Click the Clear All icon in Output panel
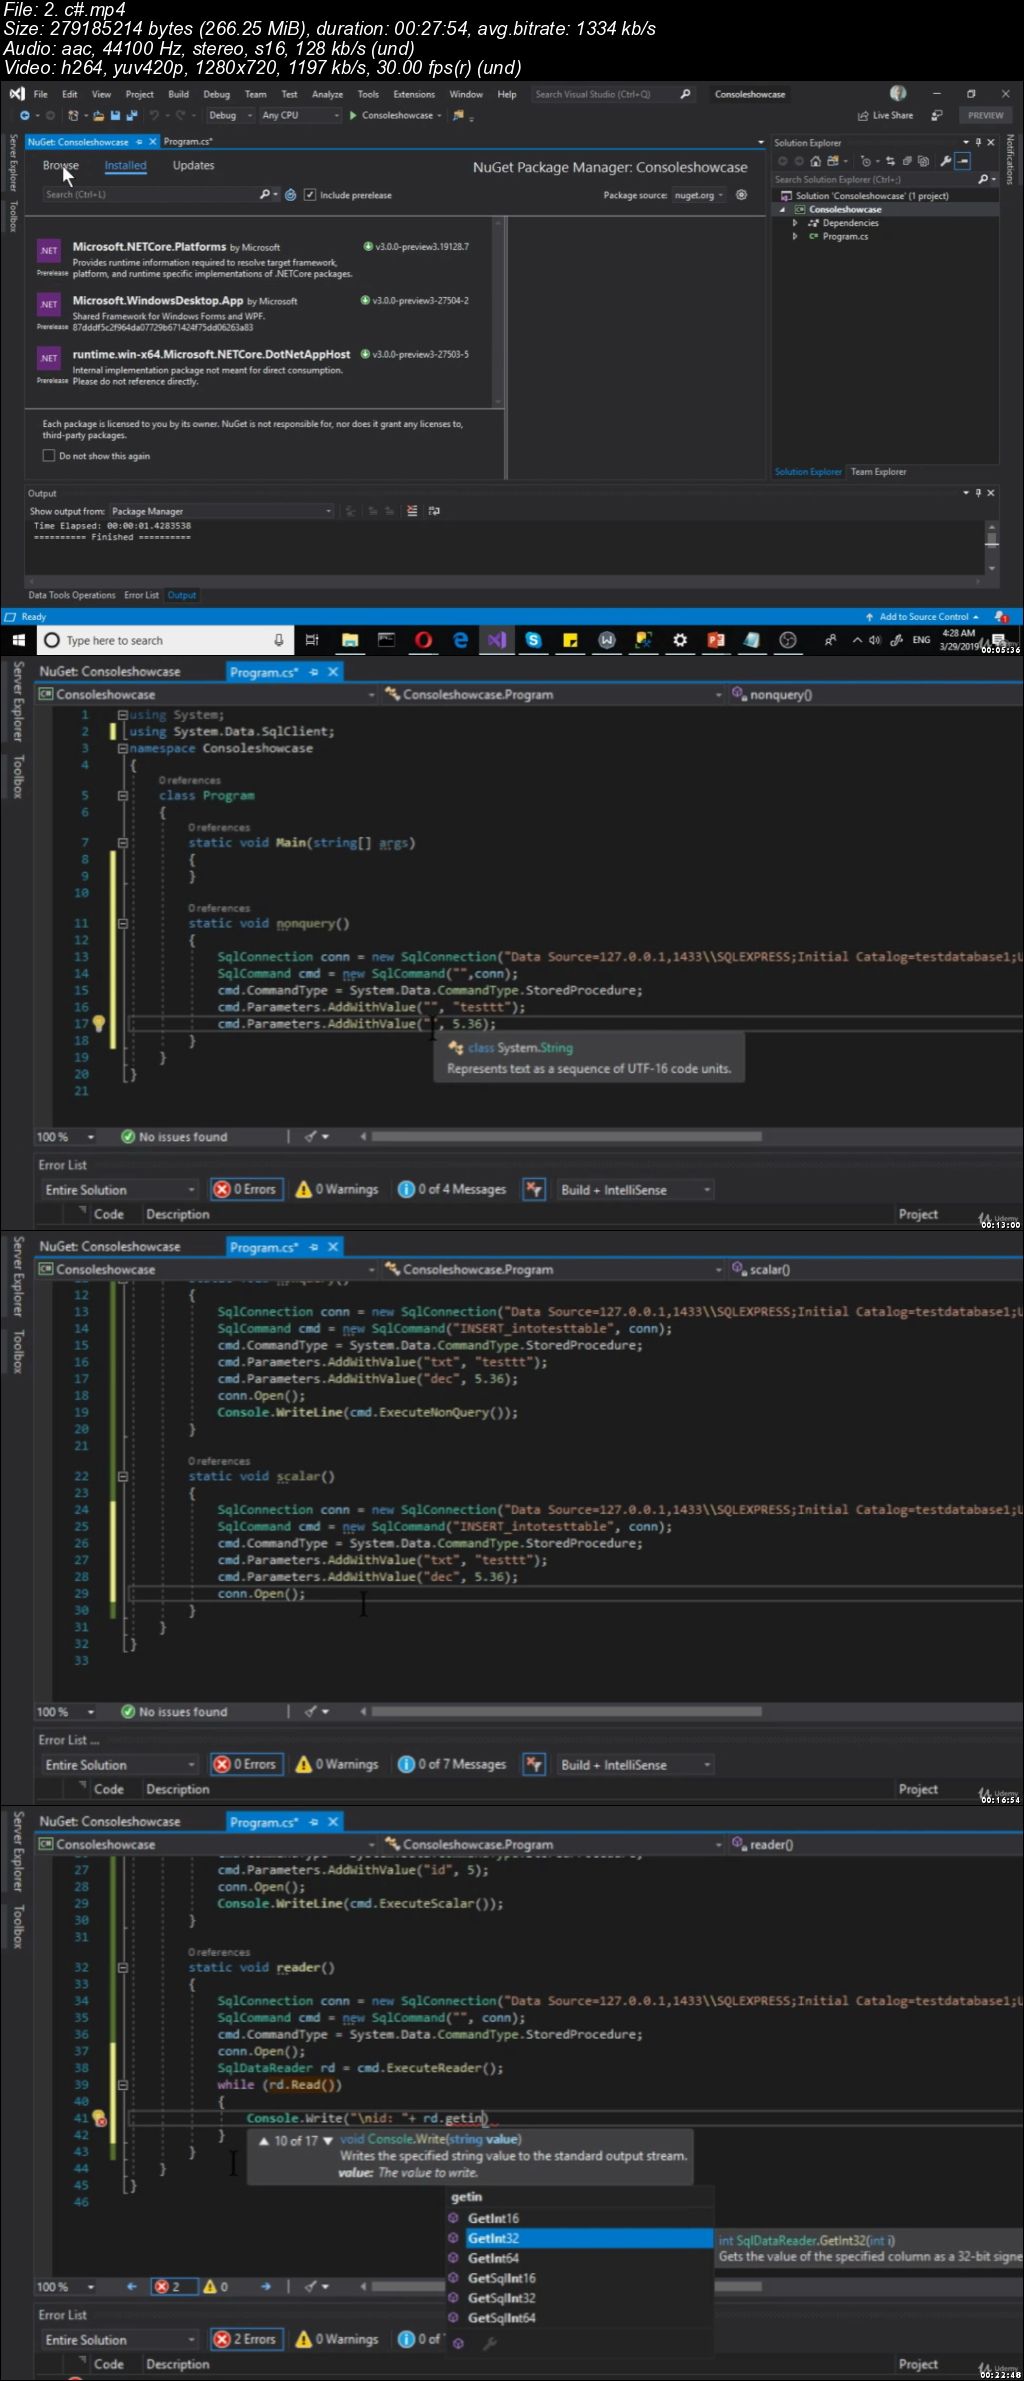 pos(412,511)
